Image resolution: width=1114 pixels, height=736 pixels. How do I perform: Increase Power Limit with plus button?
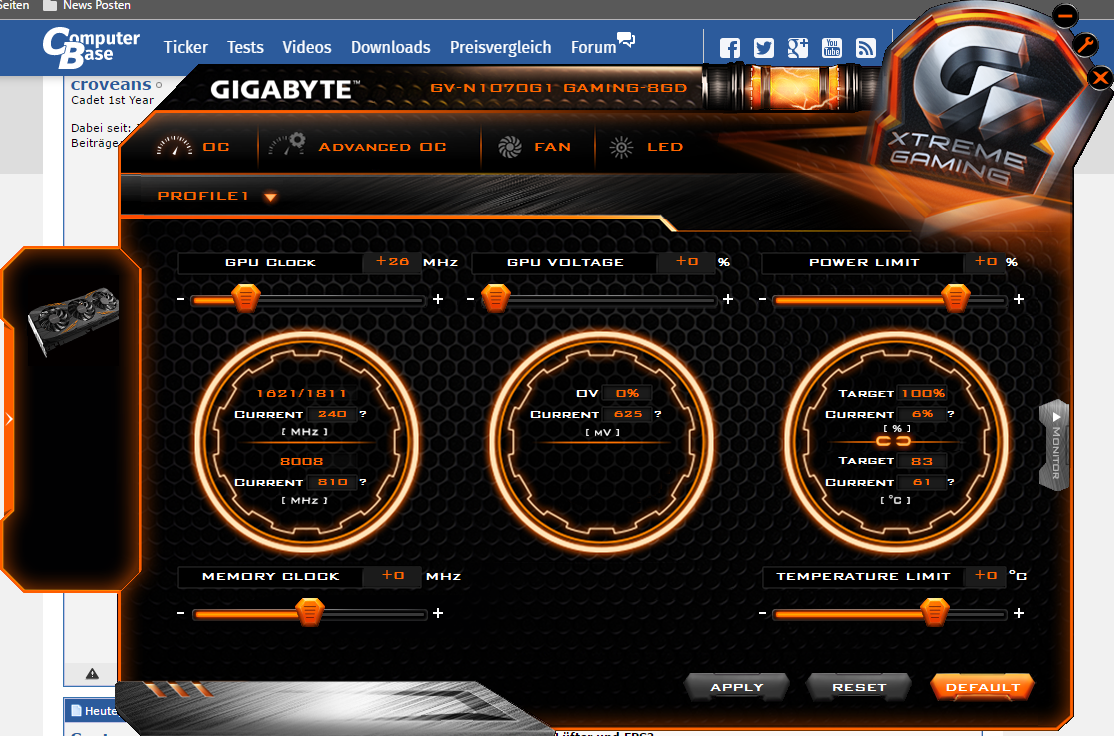click(1019, 299)
